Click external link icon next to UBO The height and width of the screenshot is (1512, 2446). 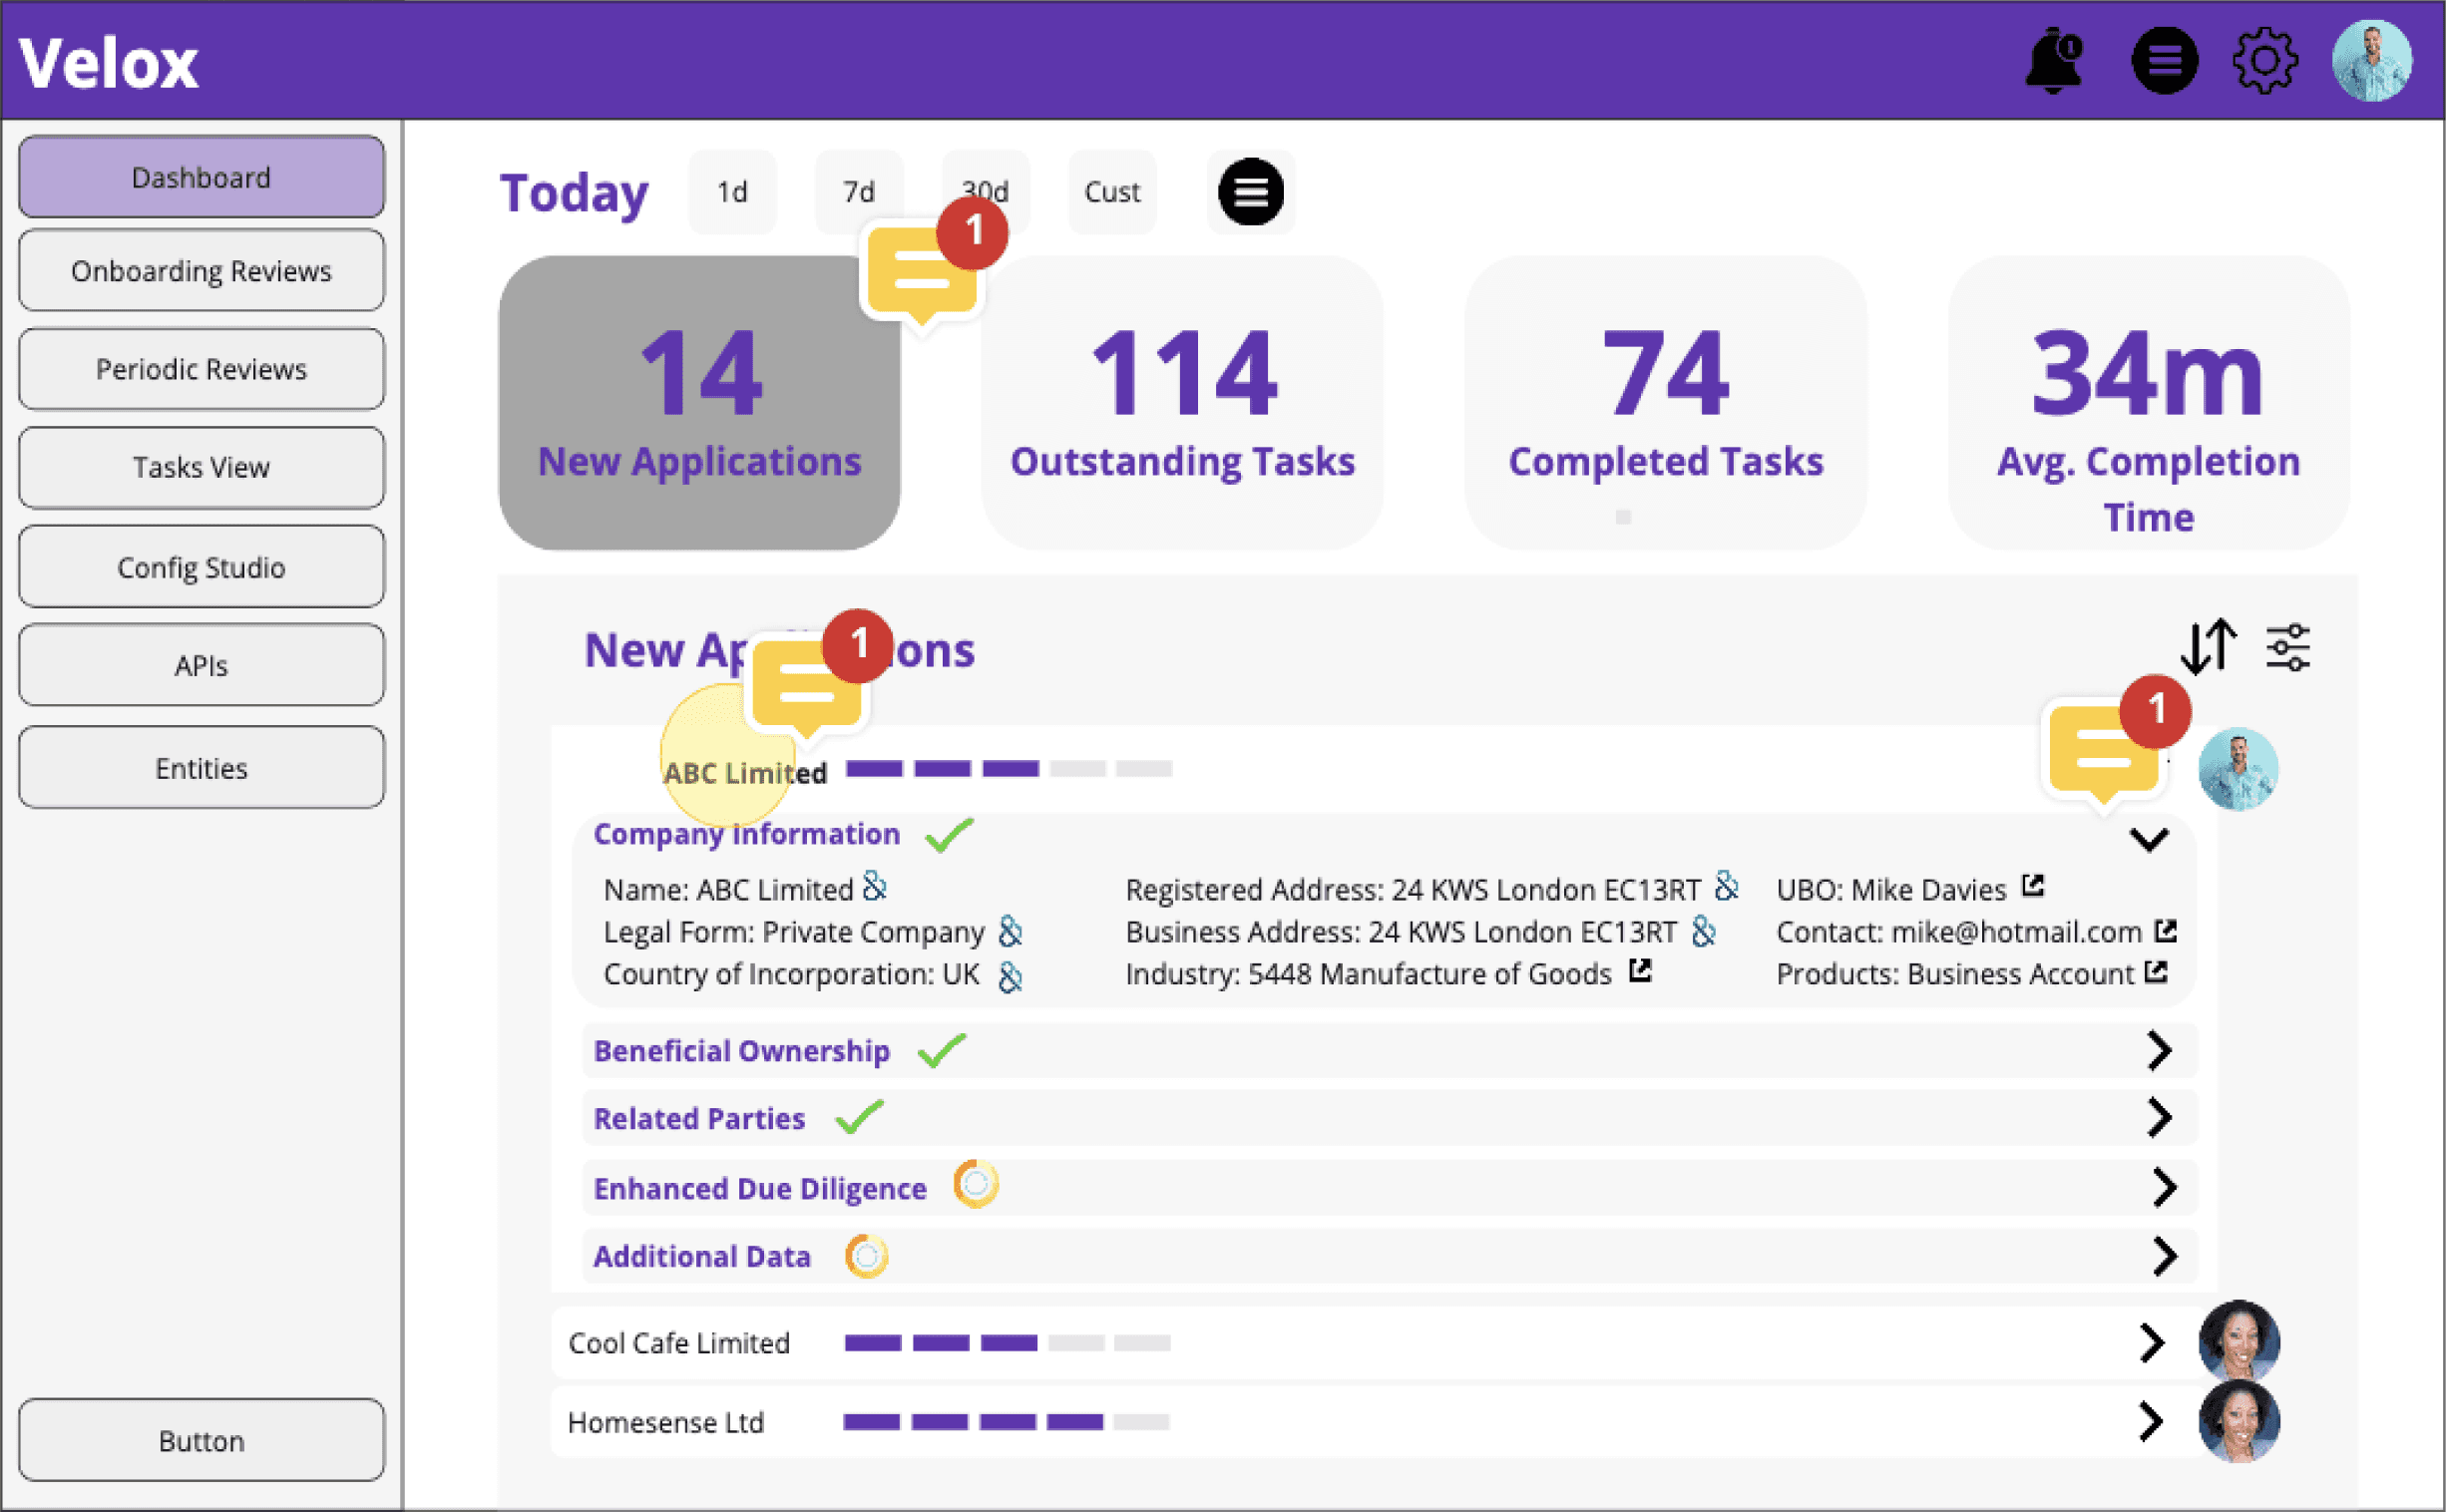pos(2032,886)
